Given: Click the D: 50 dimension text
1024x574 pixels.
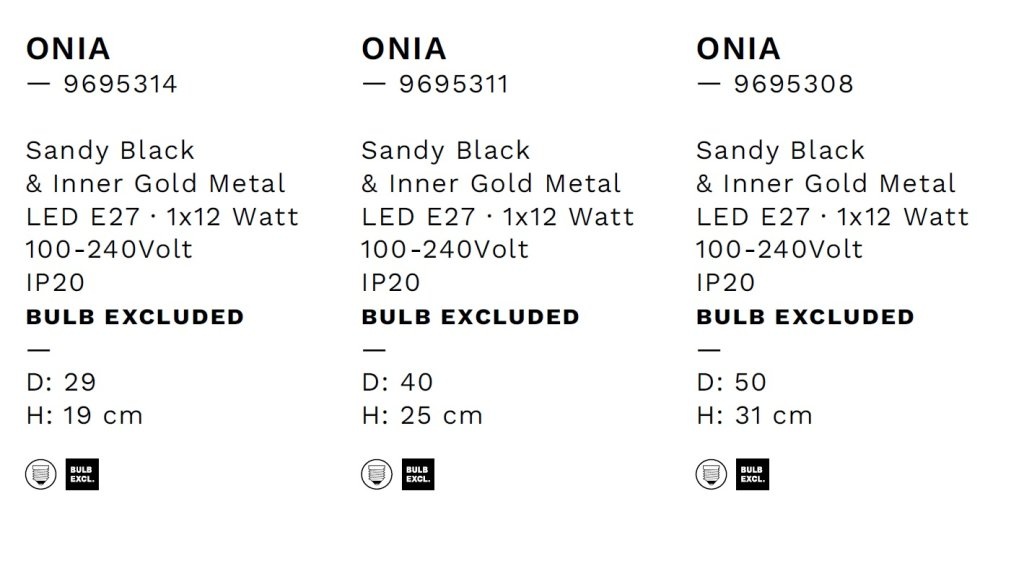Looking at the screenshot, I should click(x=731, y=382).
